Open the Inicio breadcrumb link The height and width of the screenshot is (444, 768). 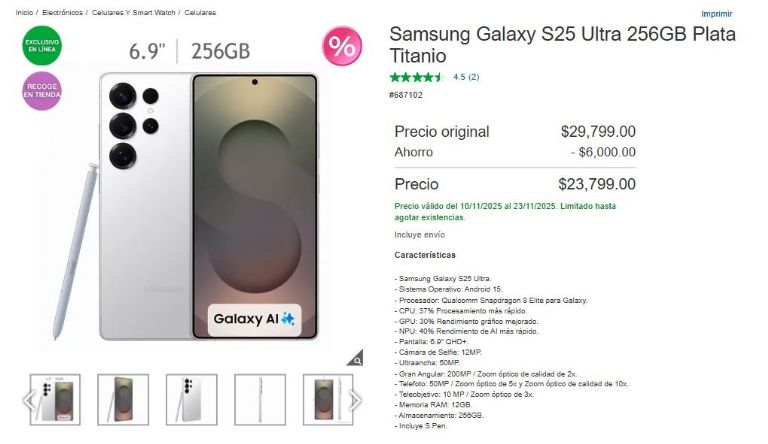click(24, 13)
